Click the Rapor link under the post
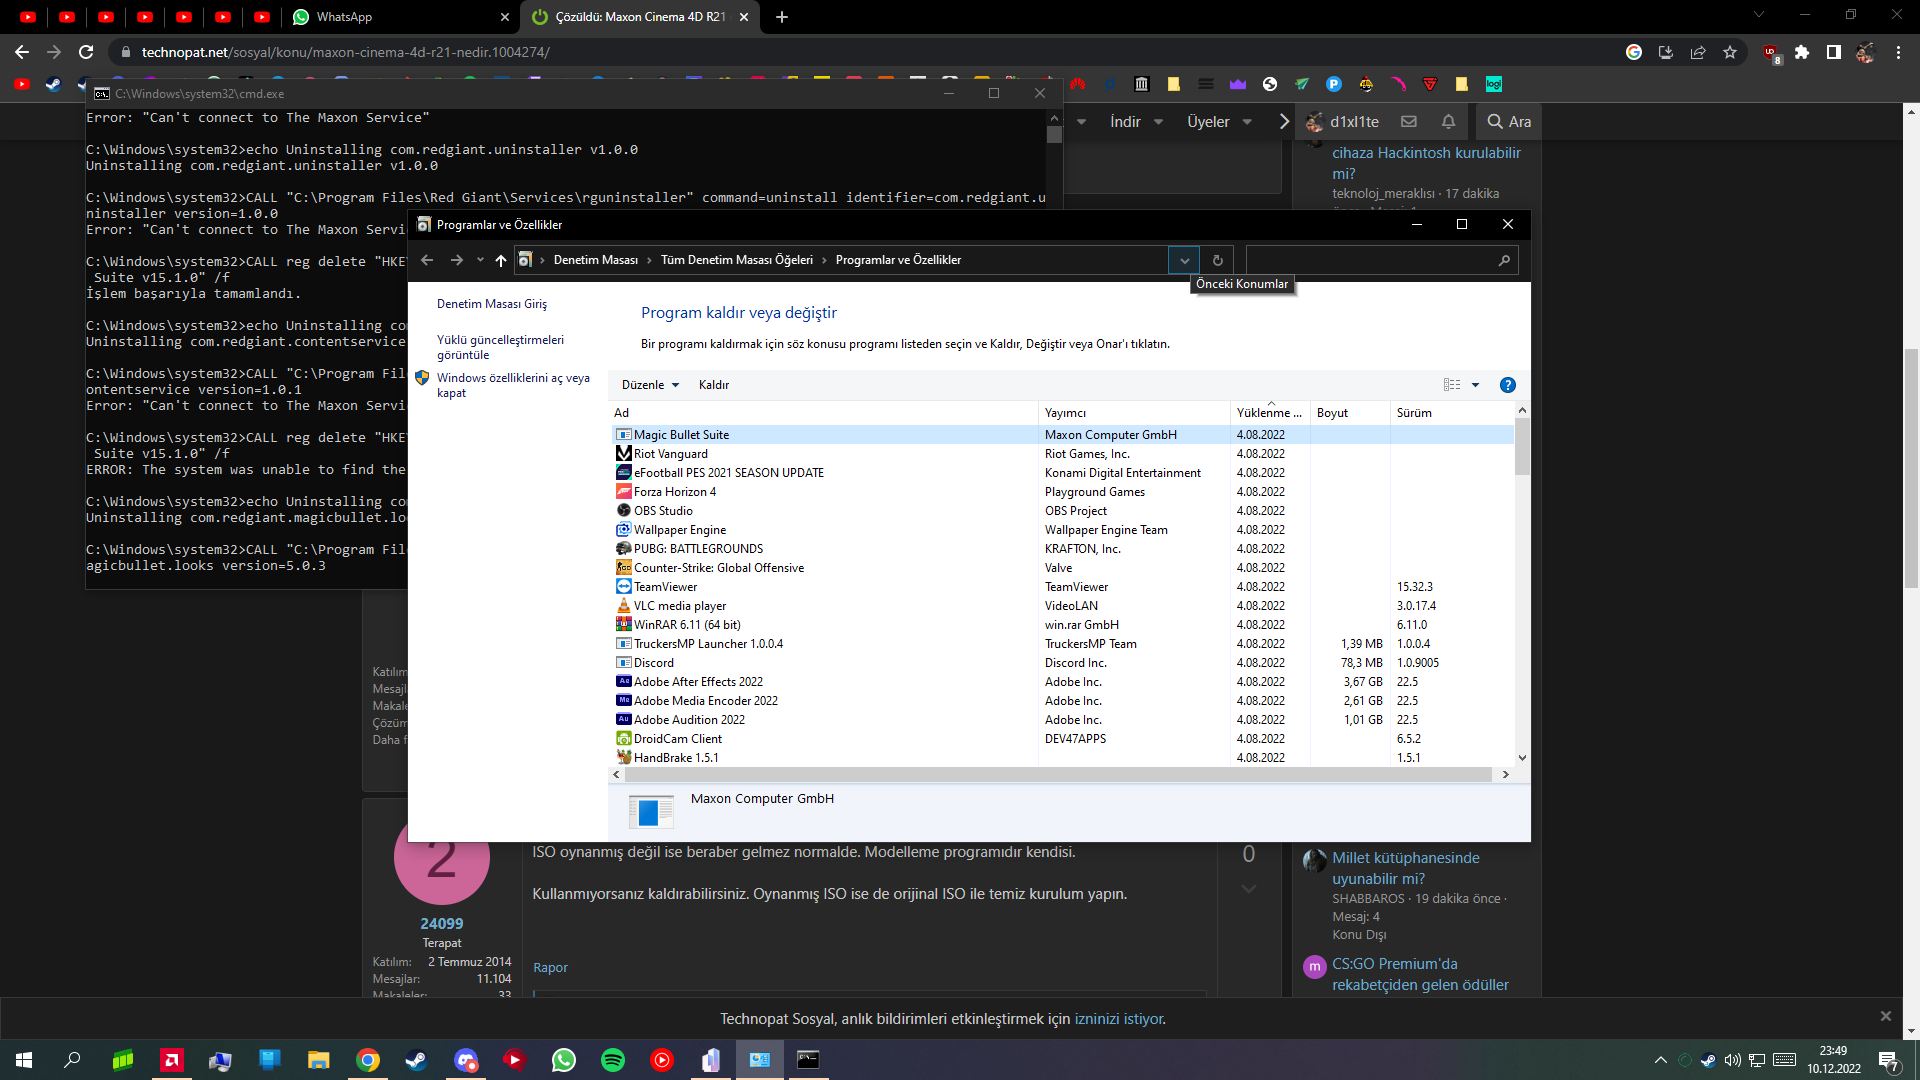 (550, 968)
